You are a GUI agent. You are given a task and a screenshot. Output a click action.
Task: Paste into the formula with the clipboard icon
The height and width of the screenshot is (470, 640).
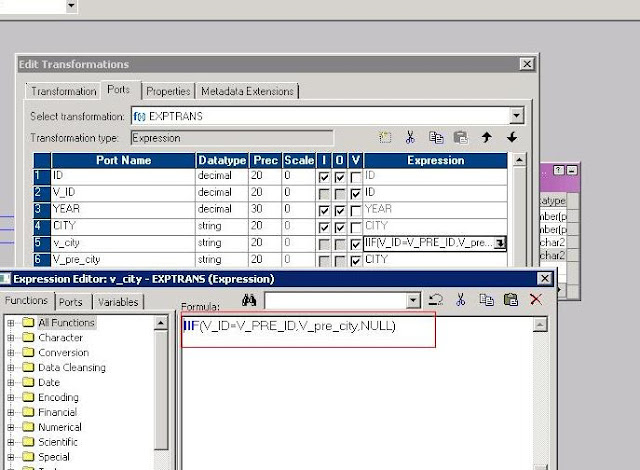coord(511,300)
